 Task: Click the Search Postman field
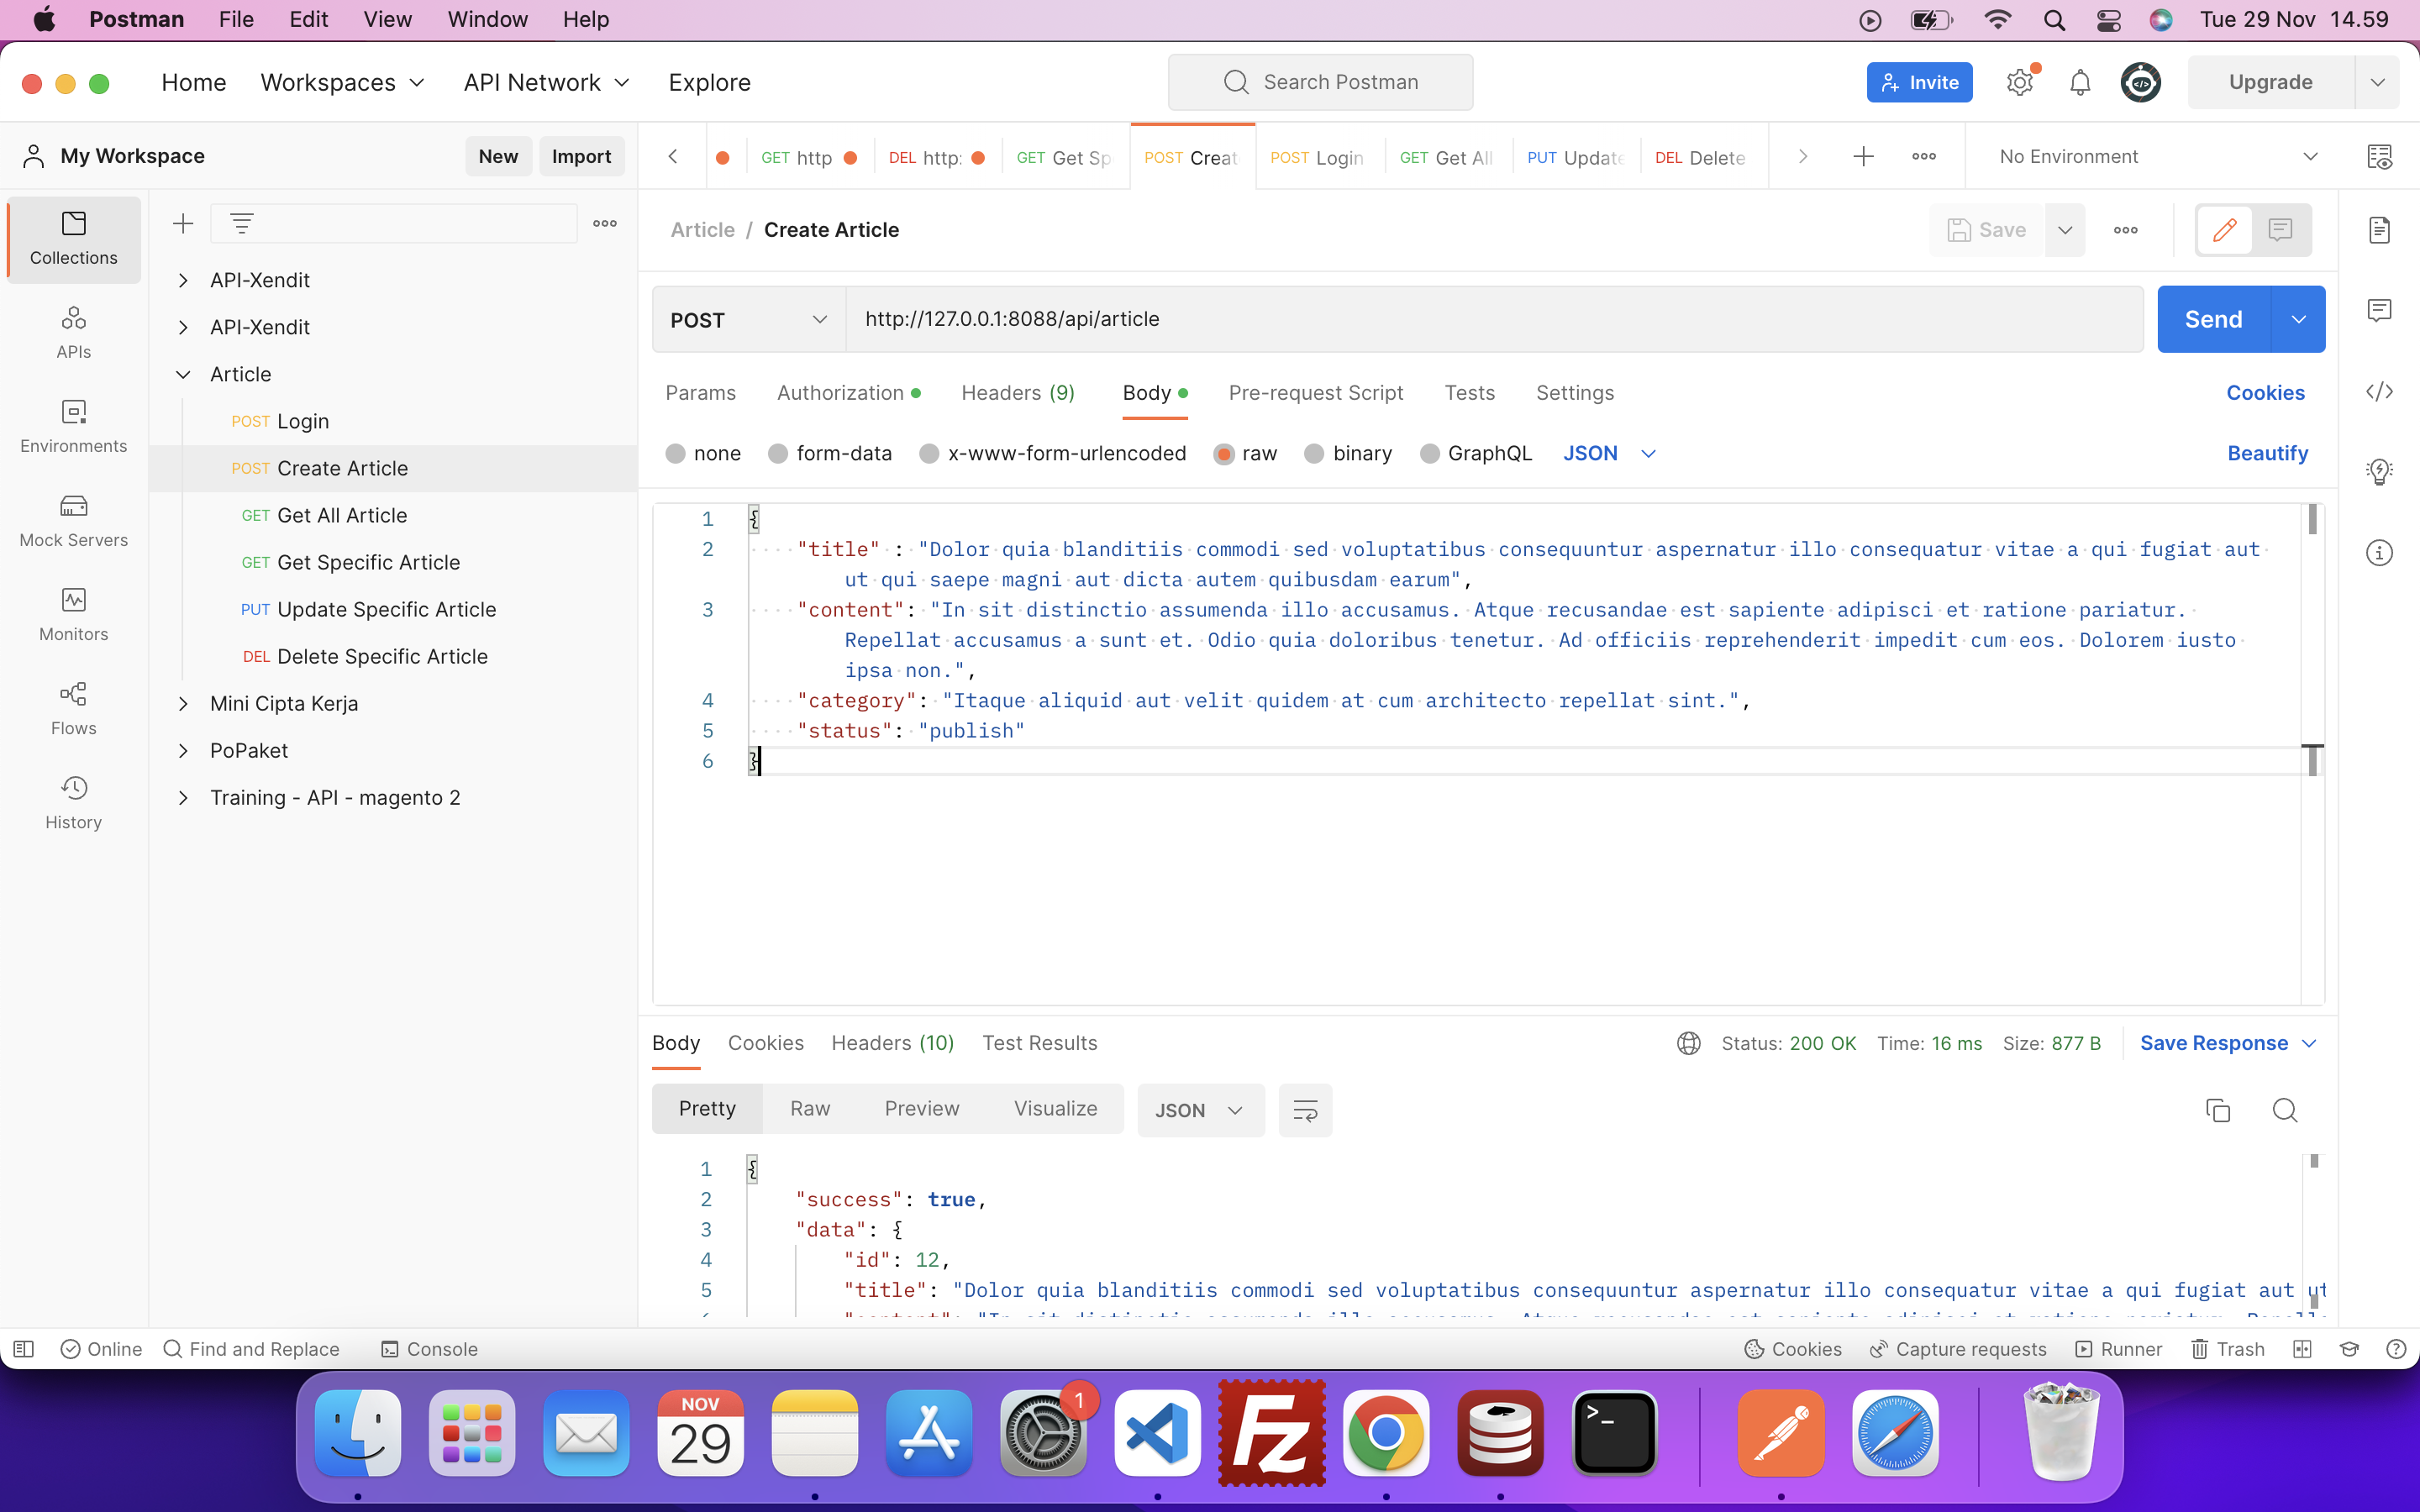coord(1320,82)
